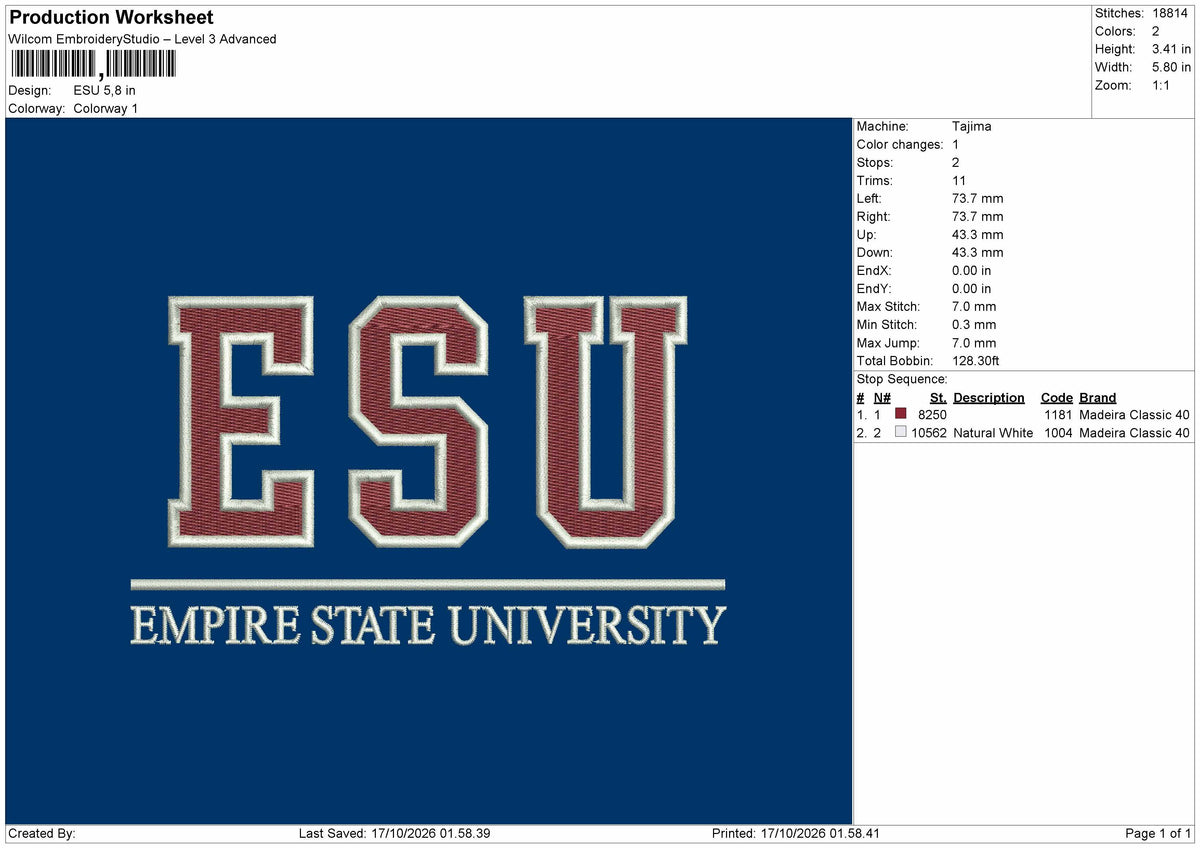Click thread code 1004

click(x=1058, y=433)
